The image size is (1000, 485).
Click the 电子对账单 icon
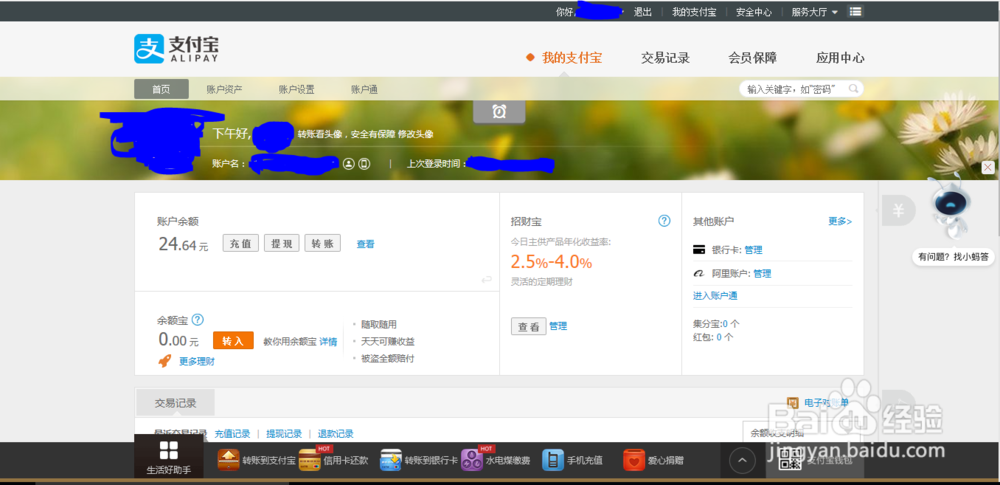[793, 403]
